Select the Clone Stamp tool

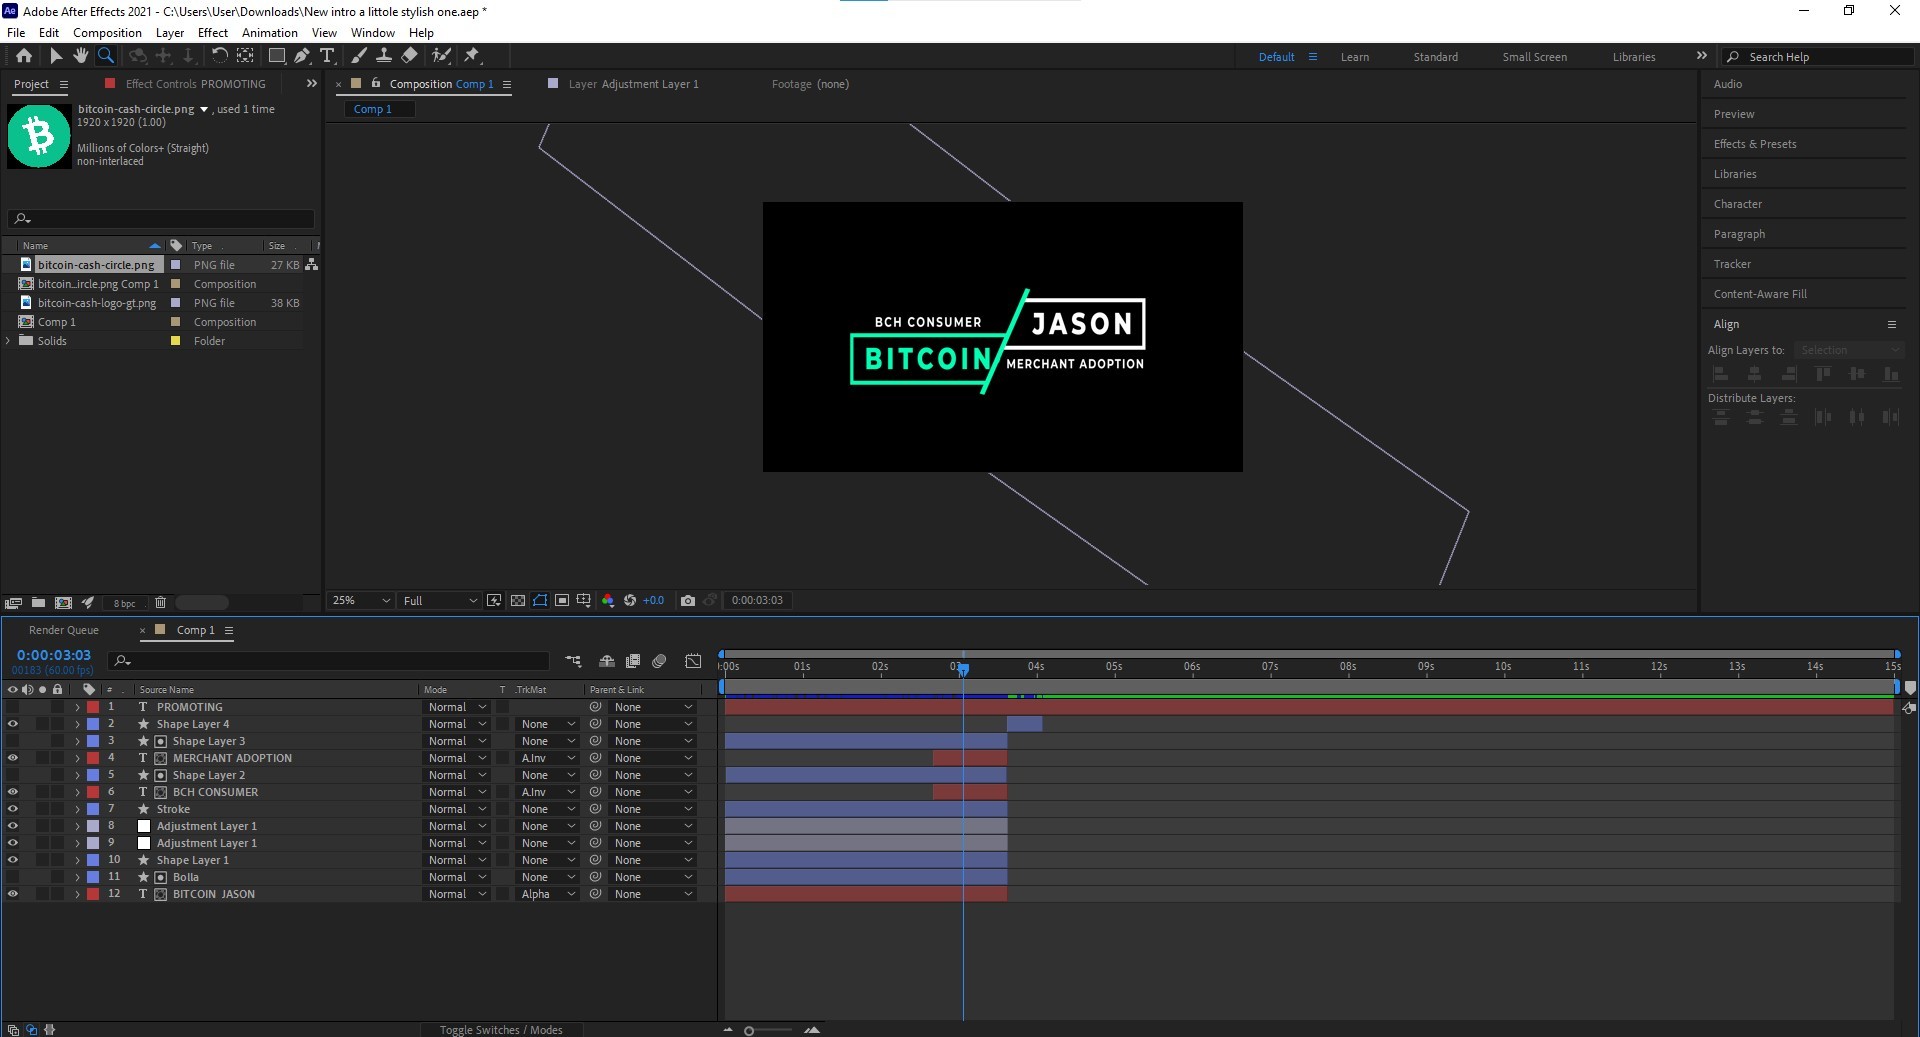pyautogui.click(x=383, y=56)
